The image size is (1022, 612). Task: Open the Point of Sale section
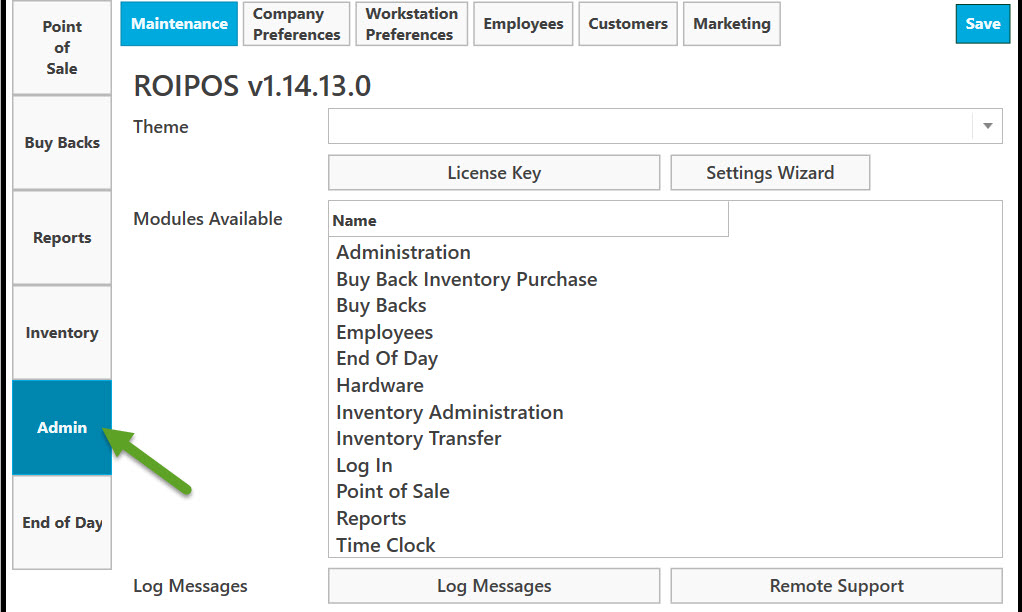pyautogui.click(x=62, y=48)
